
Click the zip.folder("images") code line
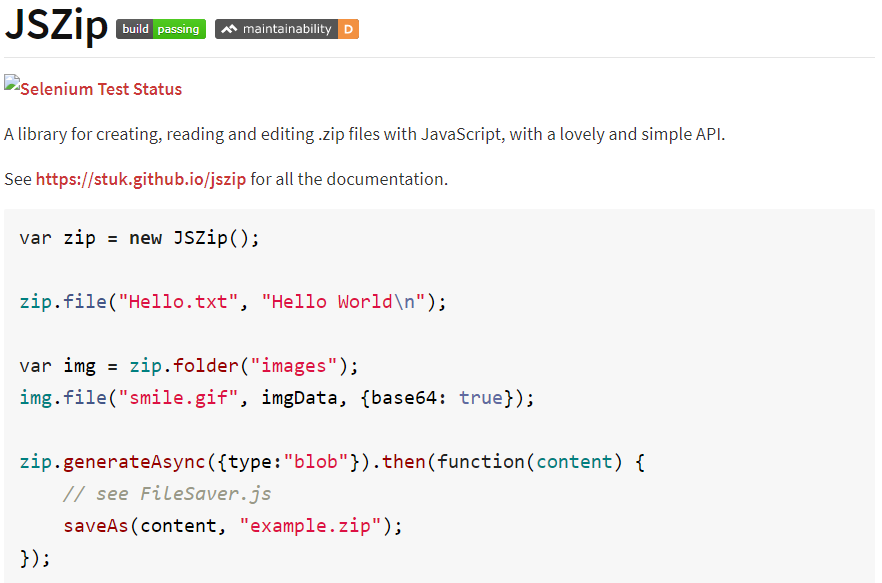188,366
